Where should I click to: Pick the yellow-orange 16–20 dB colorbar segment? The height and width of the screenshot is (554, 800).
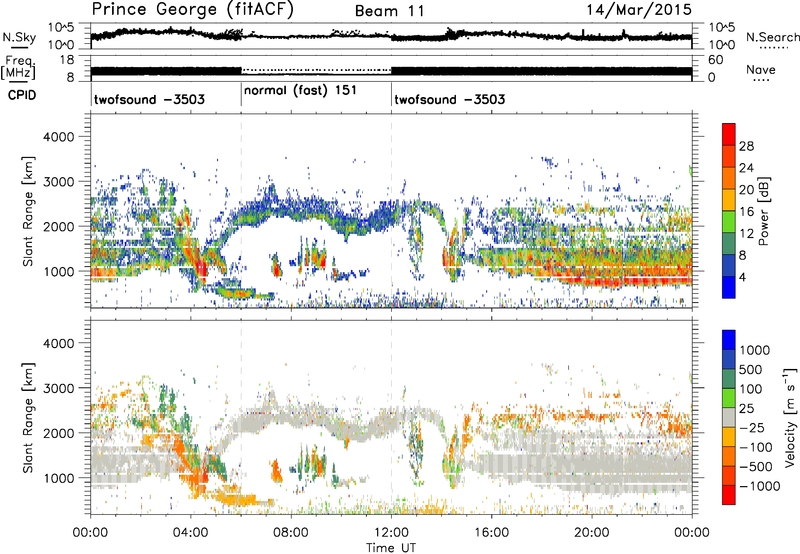pyautogui.click(x=729, y=199)
